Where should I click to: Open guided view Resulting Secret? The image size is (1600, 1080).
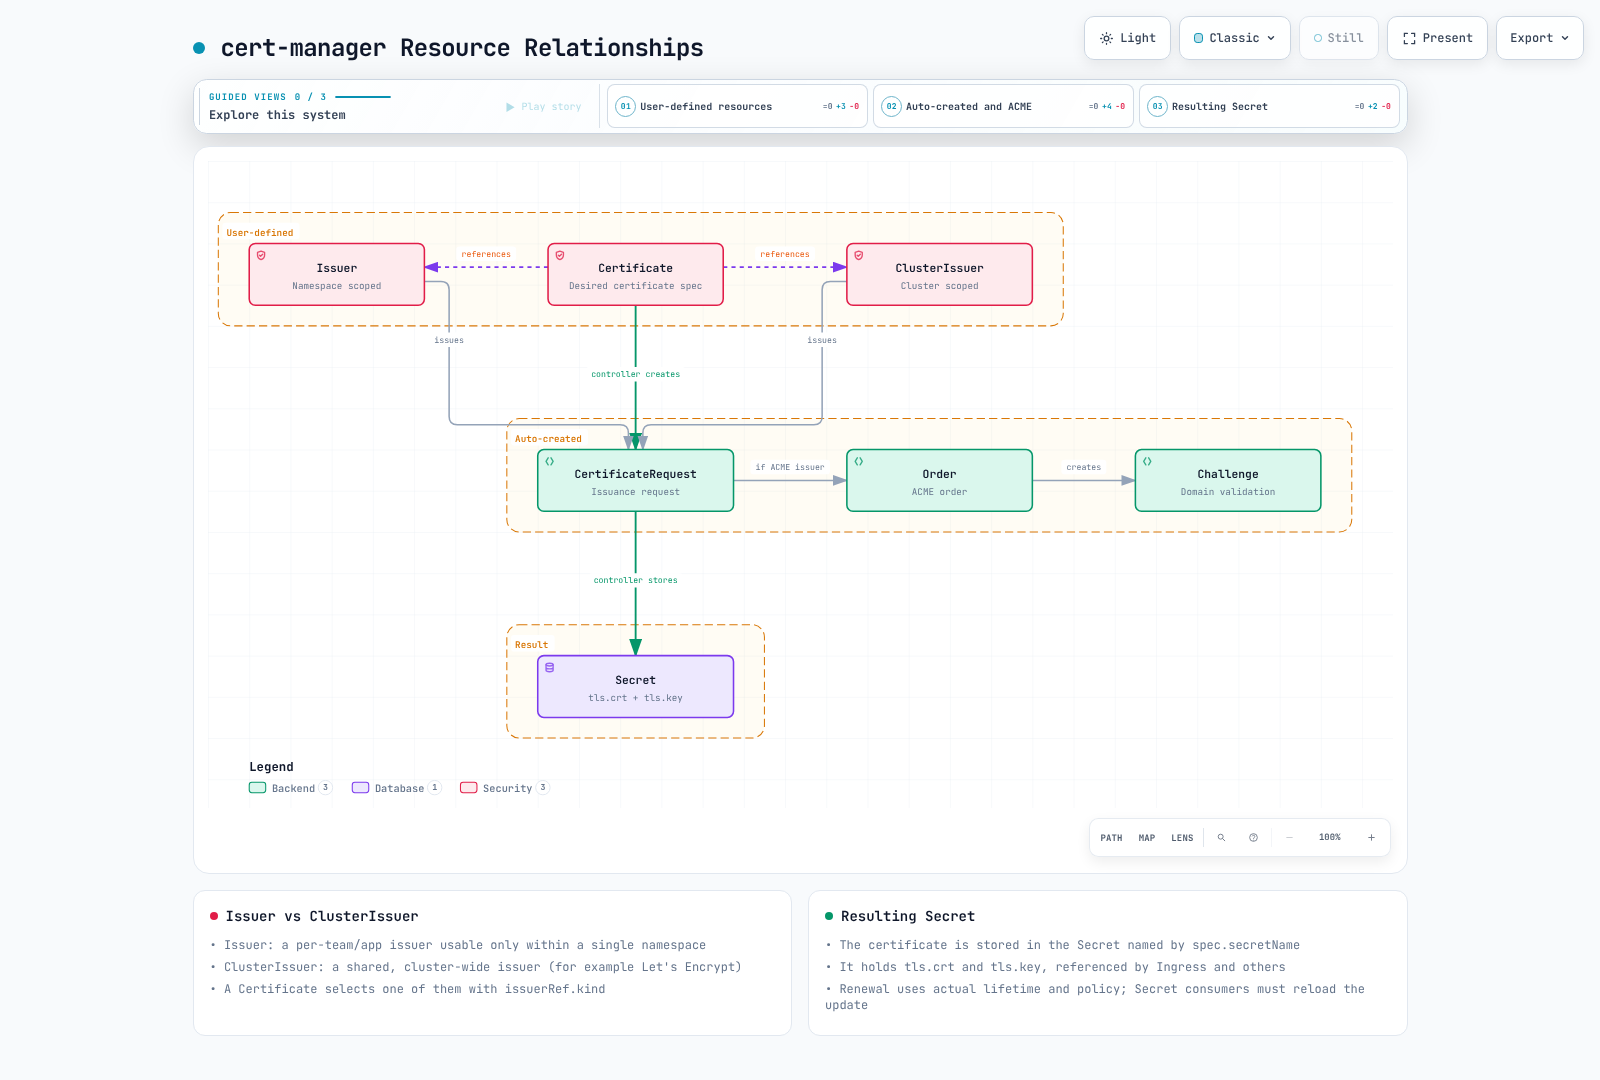click(1269, 106)
